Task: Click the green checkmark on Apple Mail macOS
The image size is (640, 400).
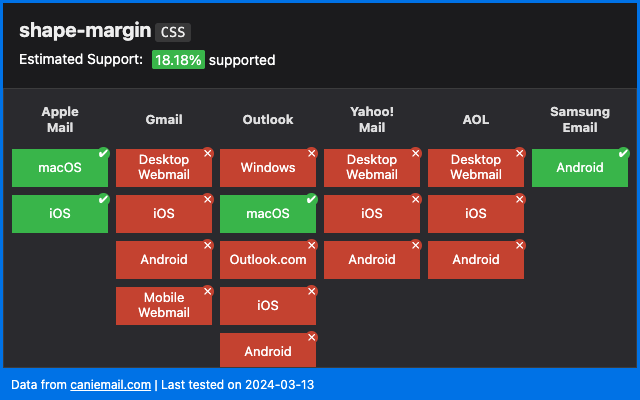Action: pos(103,153)
